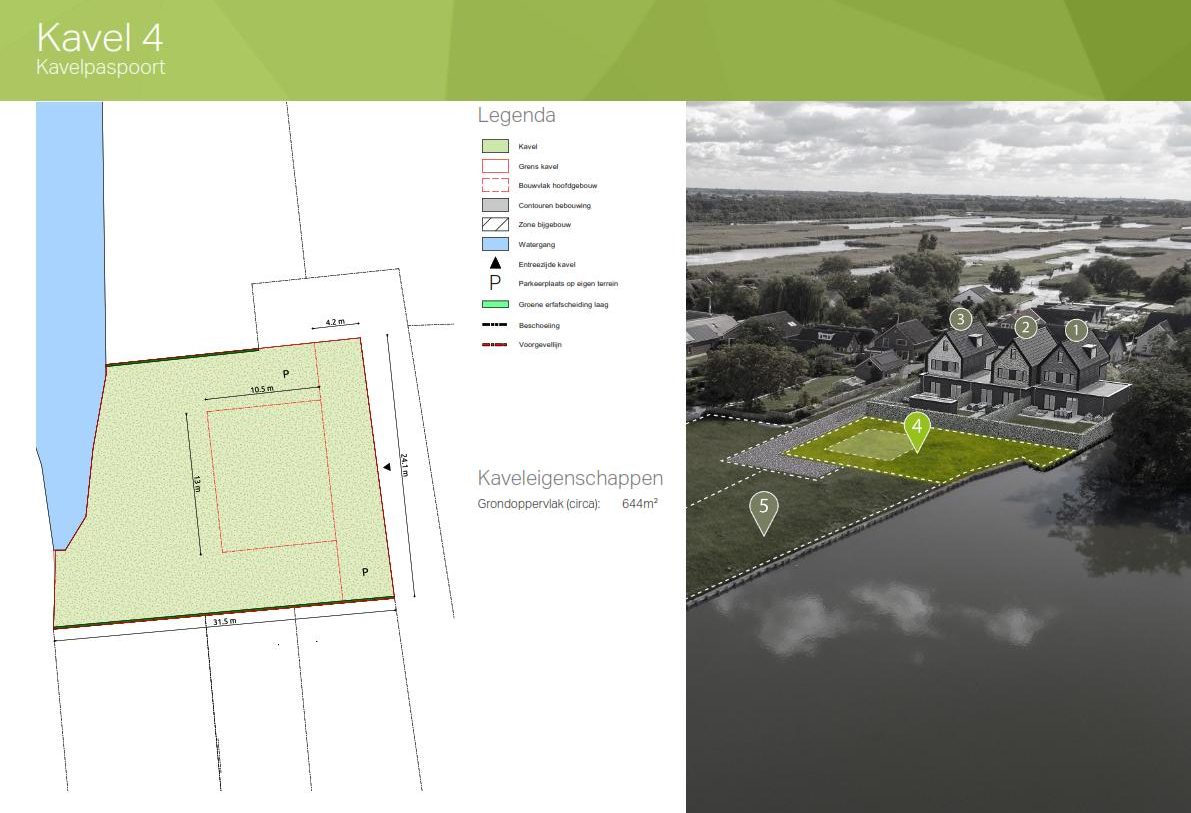Click the Grens kavel legend symbol
Viewport: 1191px width, 813px height.
(495, 166)
